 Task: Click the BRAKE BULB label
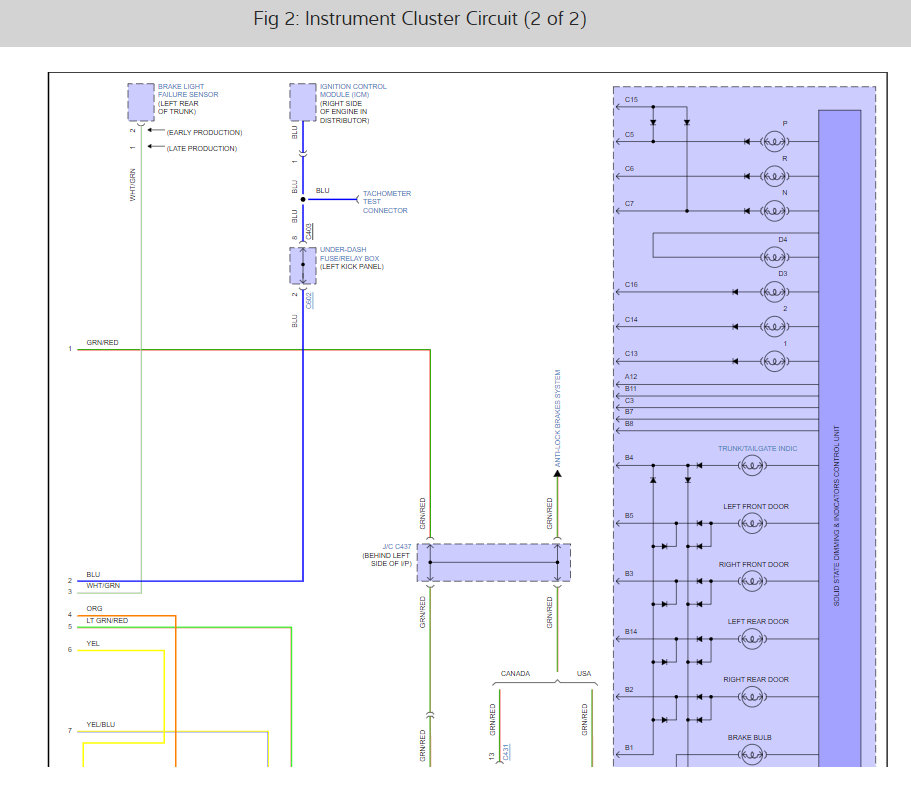click(749, 737)
